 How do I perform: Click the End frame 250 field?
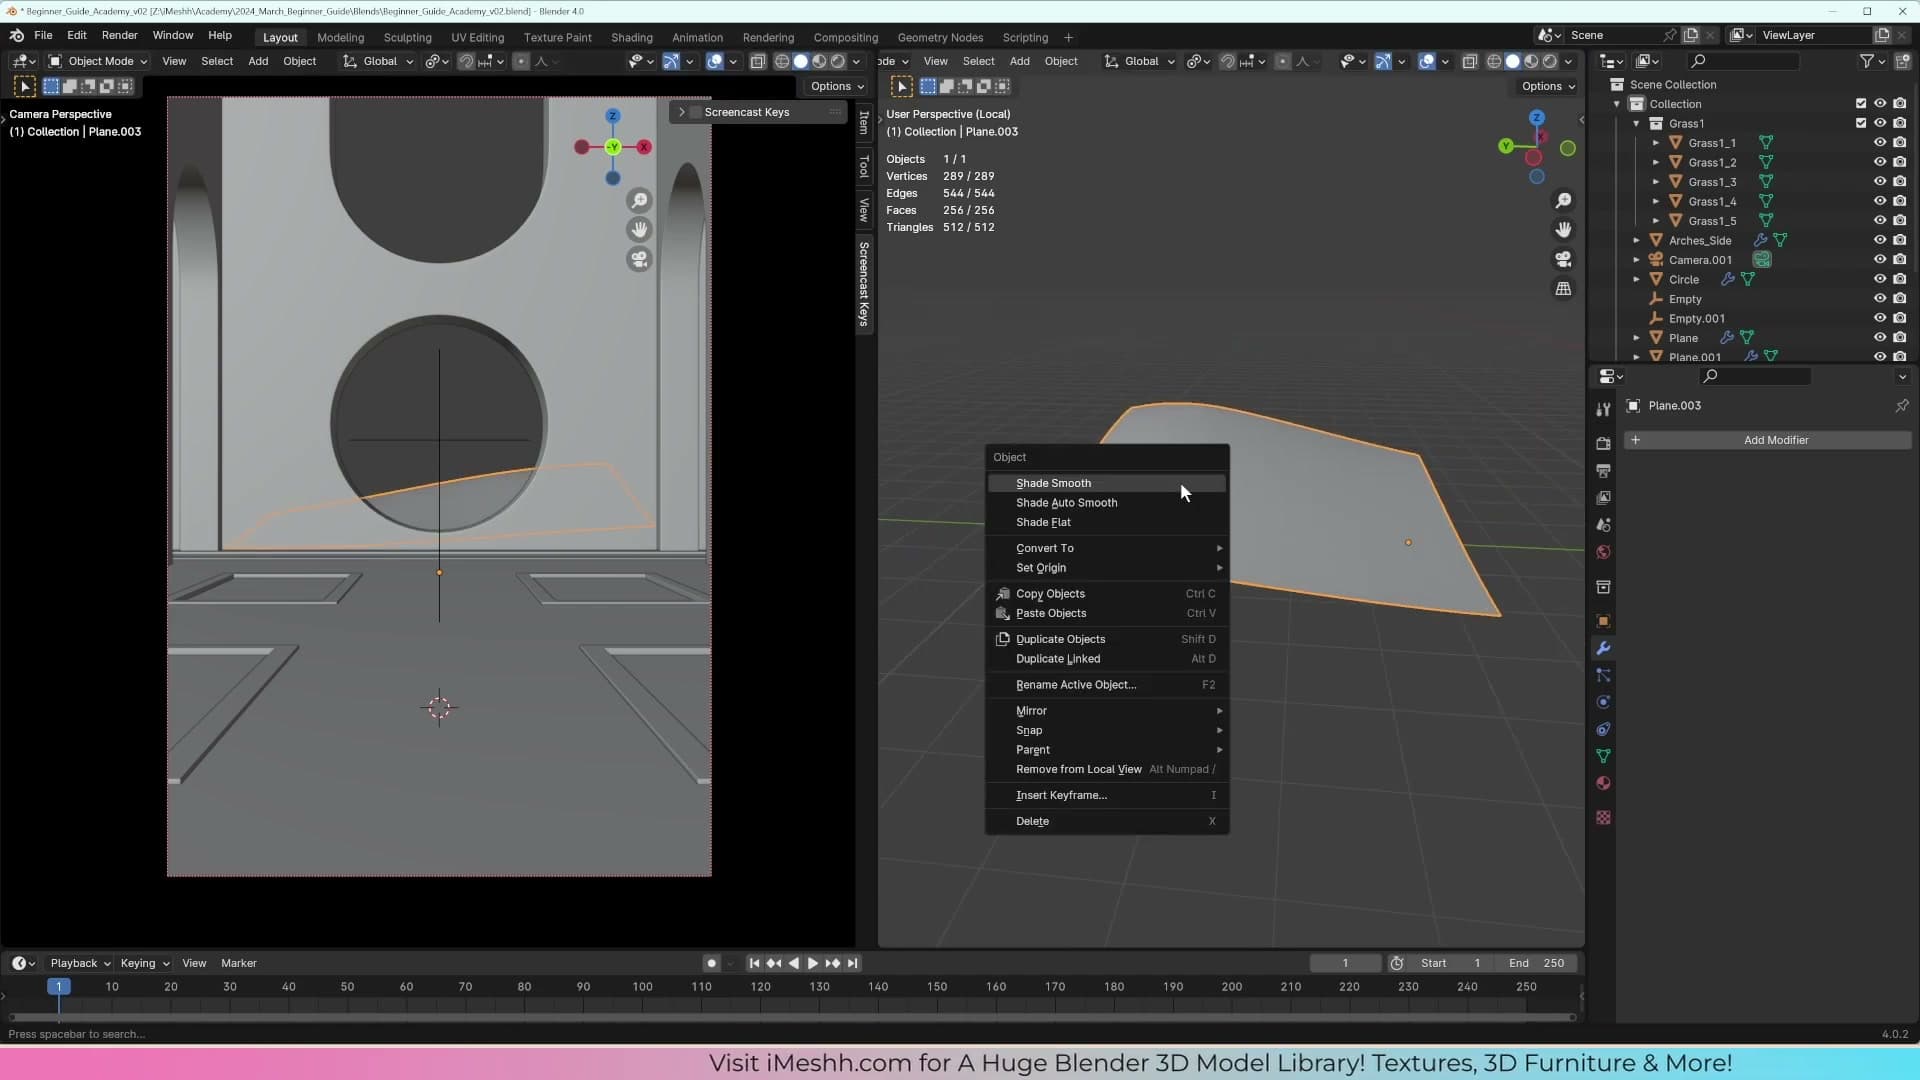pyautogui.click(x=1537, y=963)
